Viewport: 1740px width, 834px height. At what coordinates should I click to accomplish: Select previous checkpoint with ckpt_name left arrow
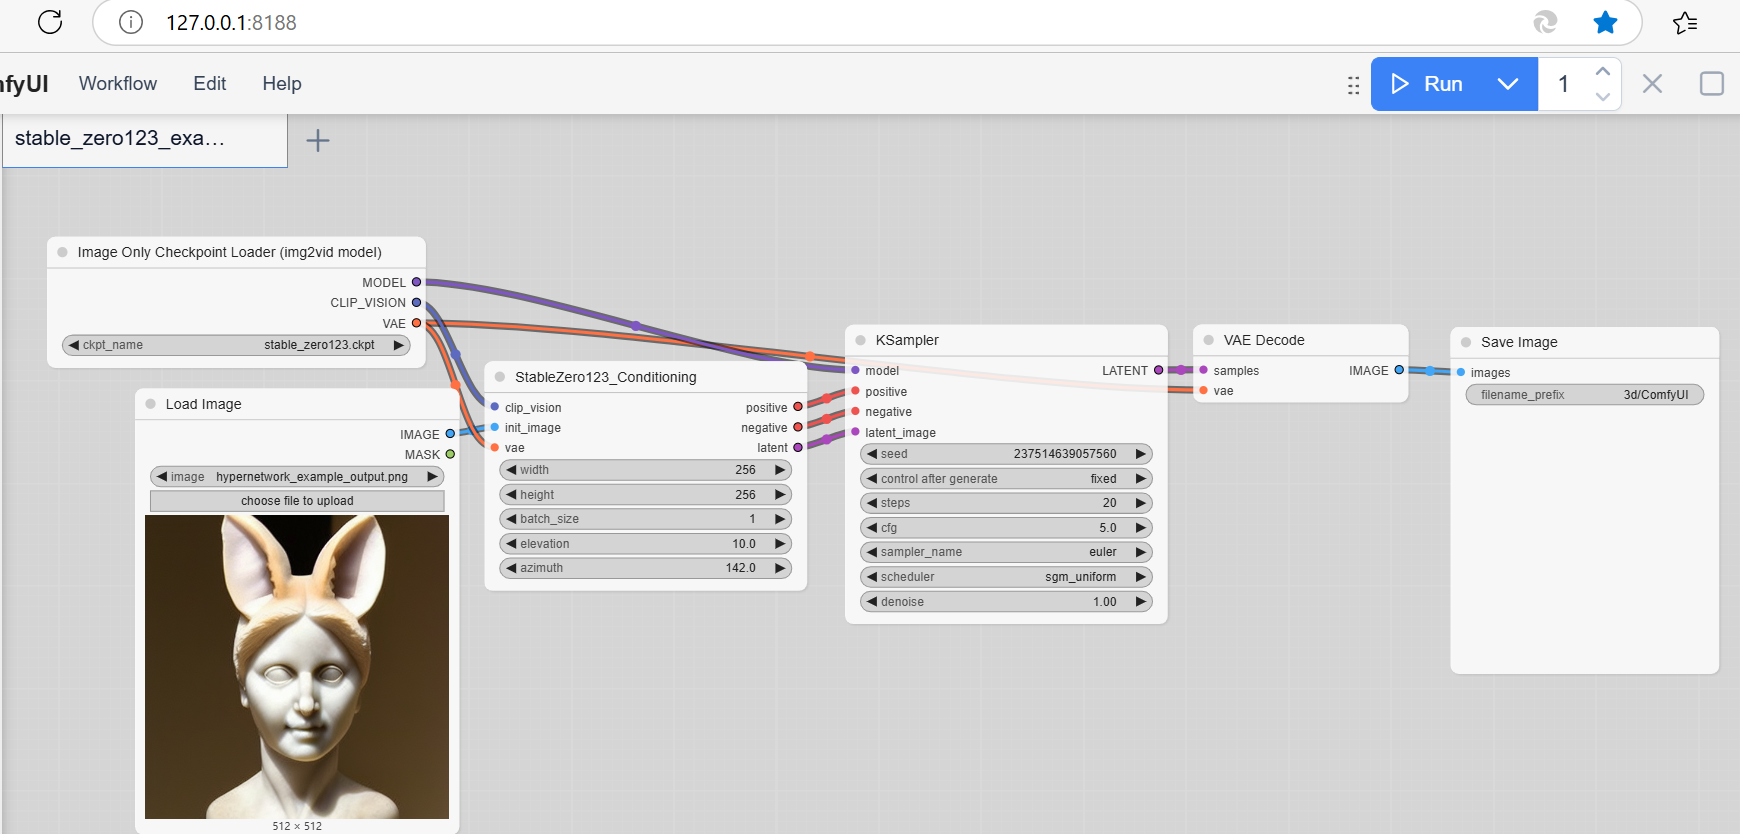73,345
